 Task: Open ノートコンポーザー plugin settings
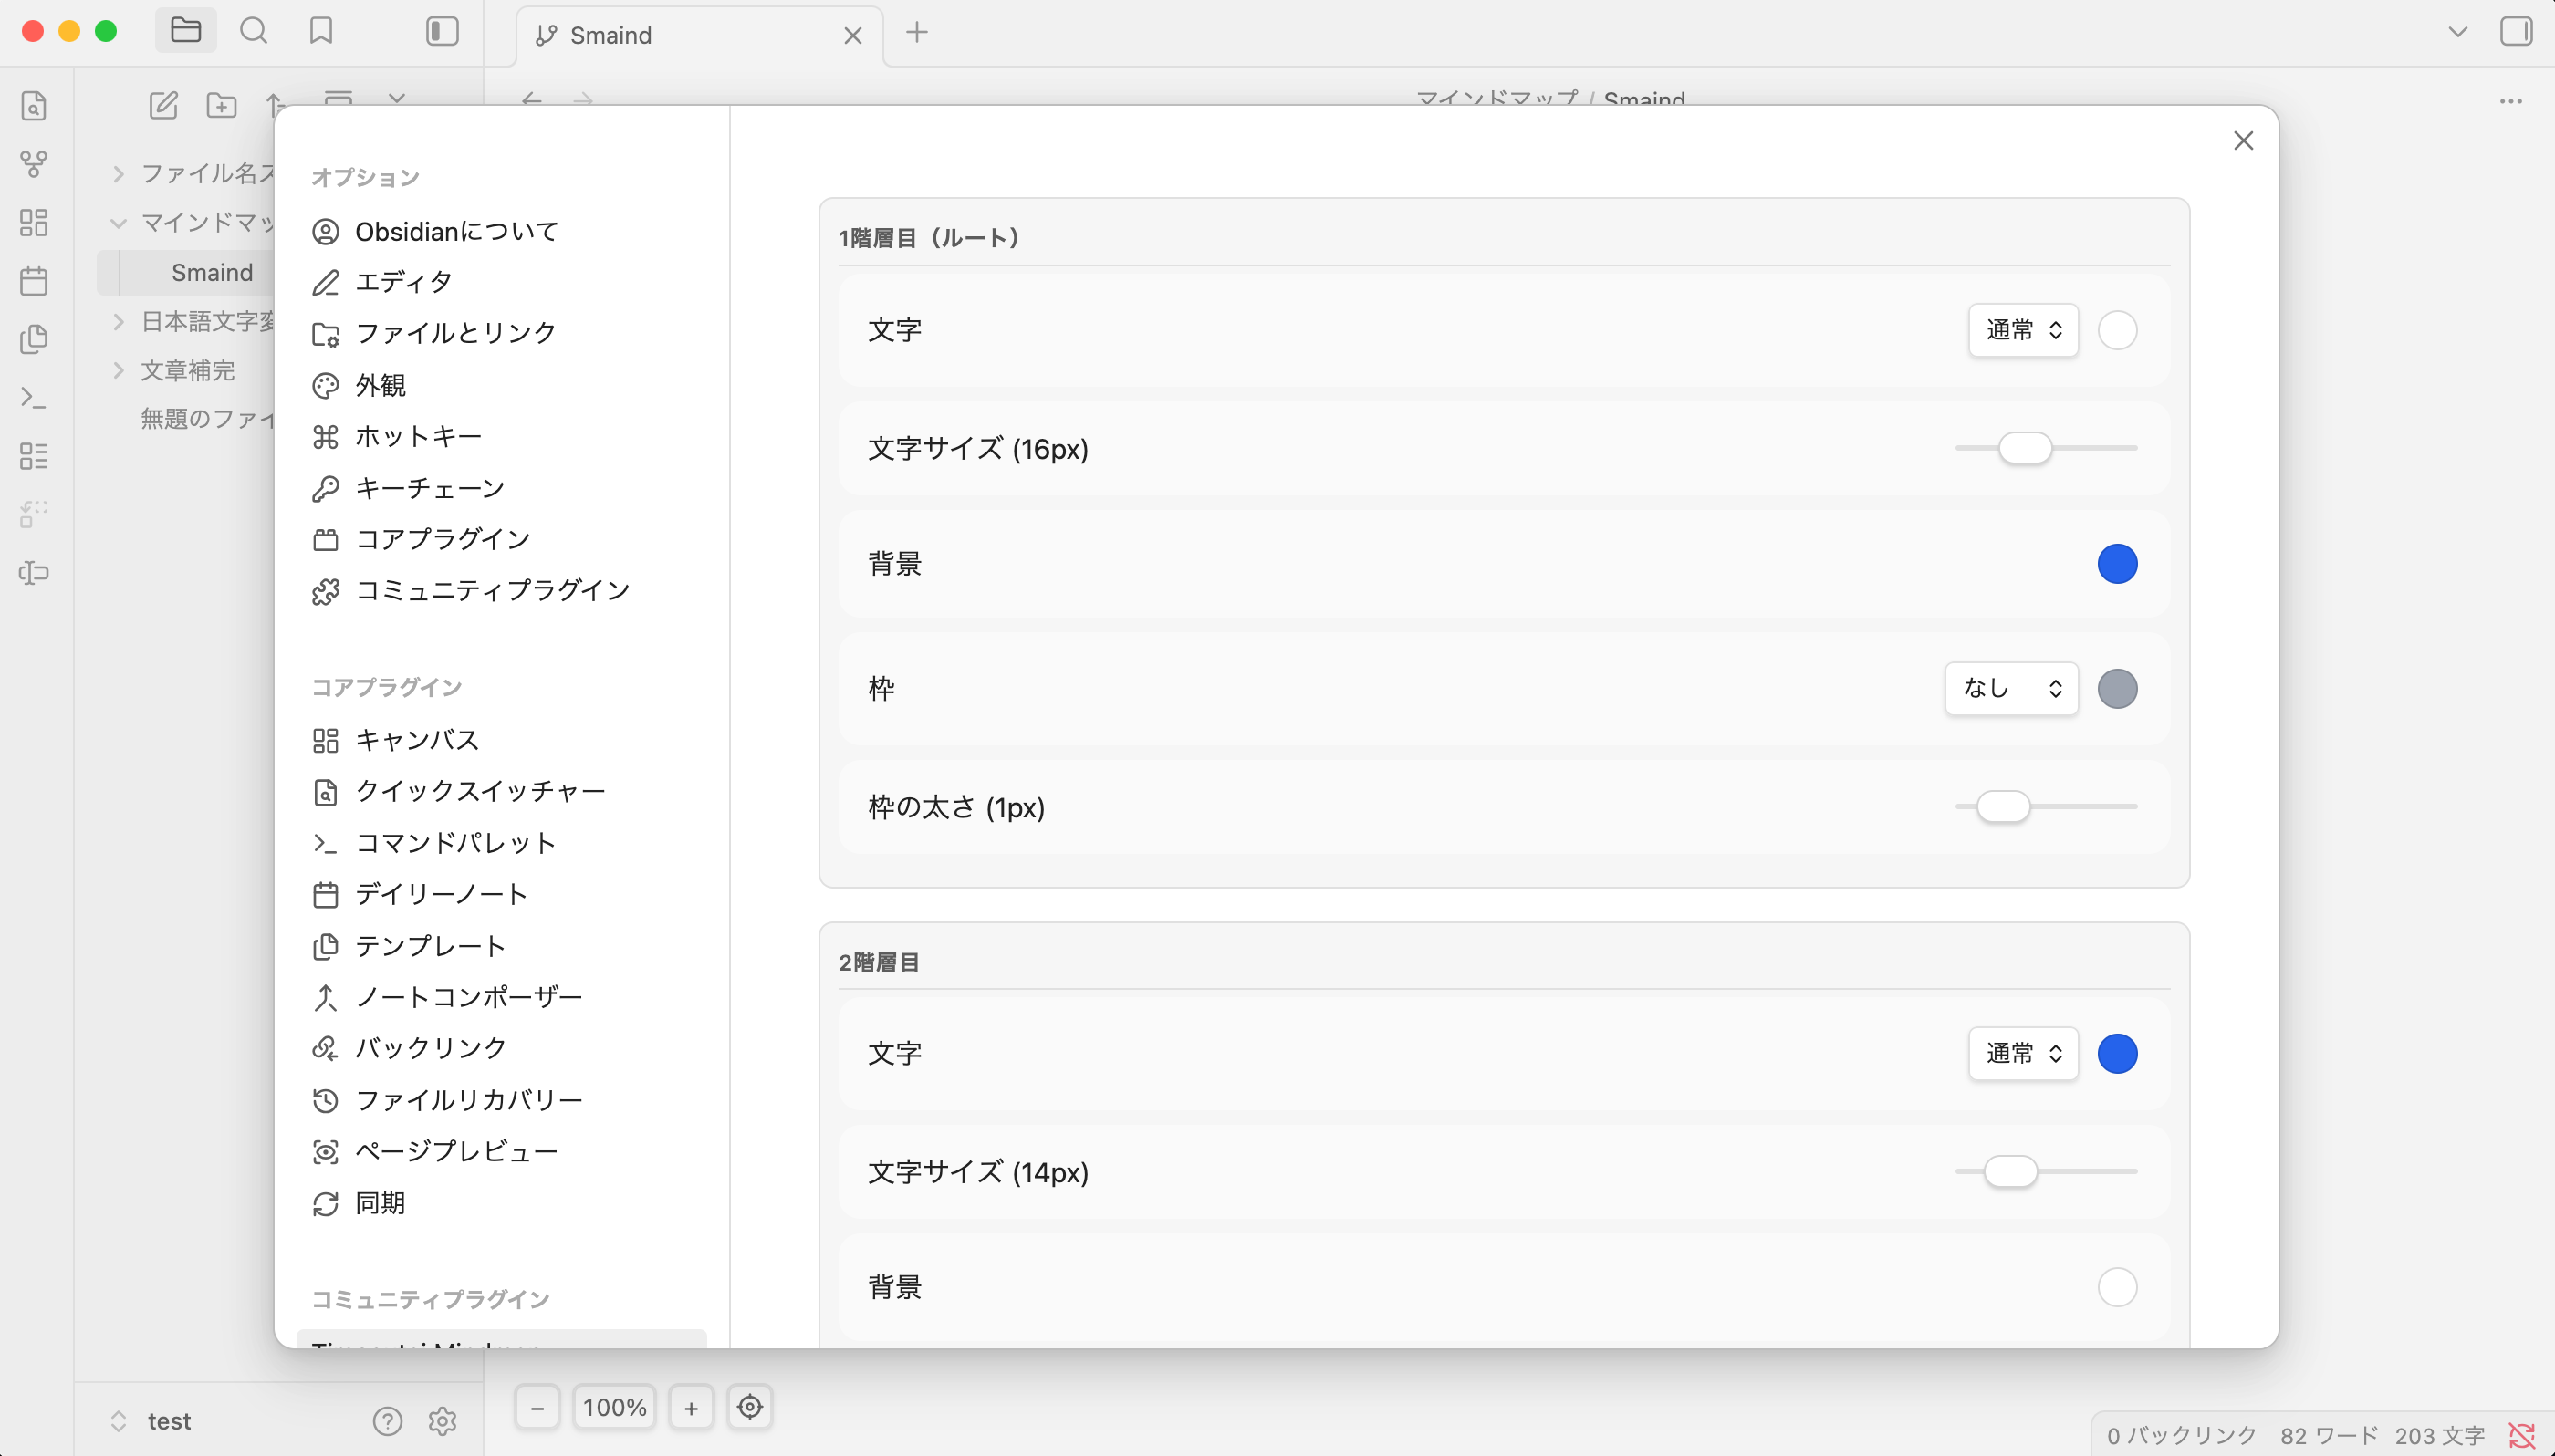tap(503, 997)
